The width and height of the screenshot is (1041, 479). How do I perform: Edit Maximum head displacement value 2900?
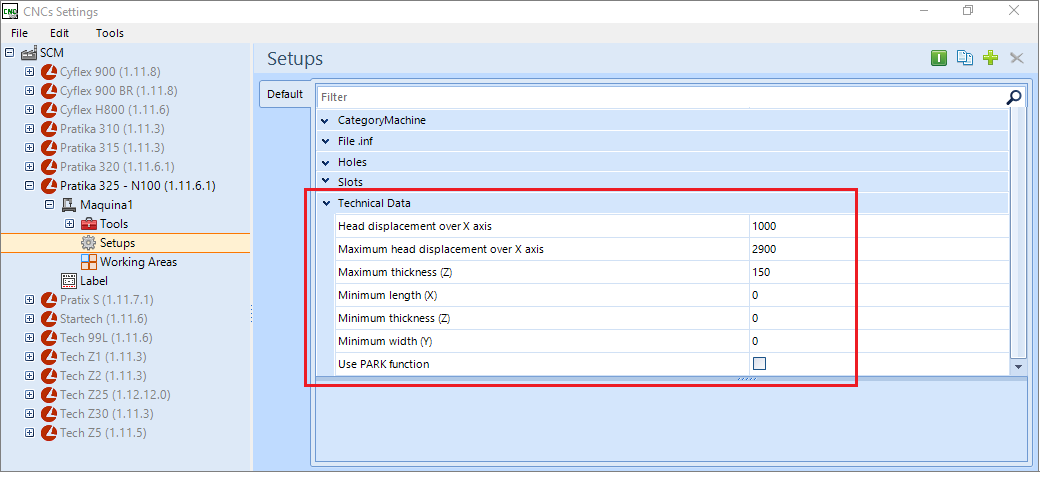[879, 249]
